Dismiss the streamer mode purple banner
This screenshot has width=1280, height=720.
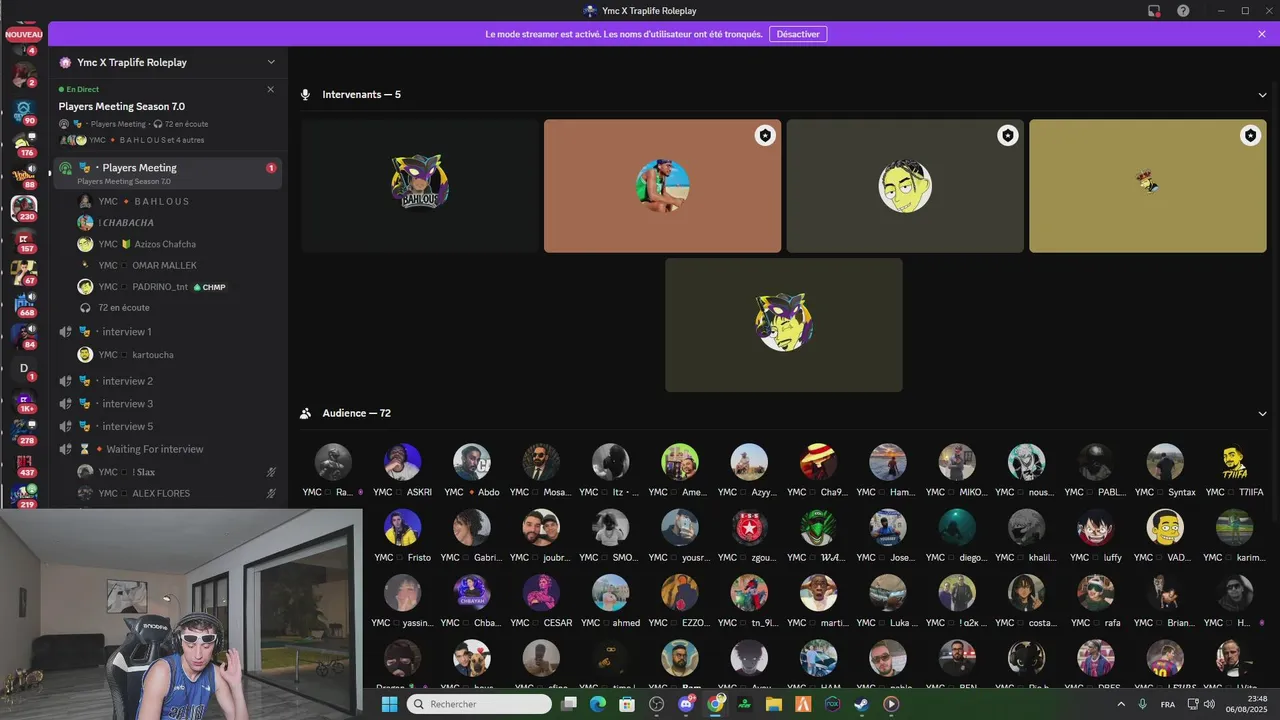point(1262,34)
